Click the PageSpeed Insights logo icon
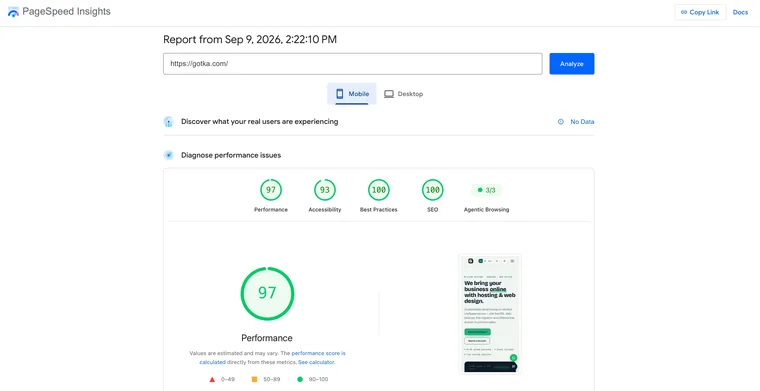Screen dimensions: 760x391 [x=13, y=12]
